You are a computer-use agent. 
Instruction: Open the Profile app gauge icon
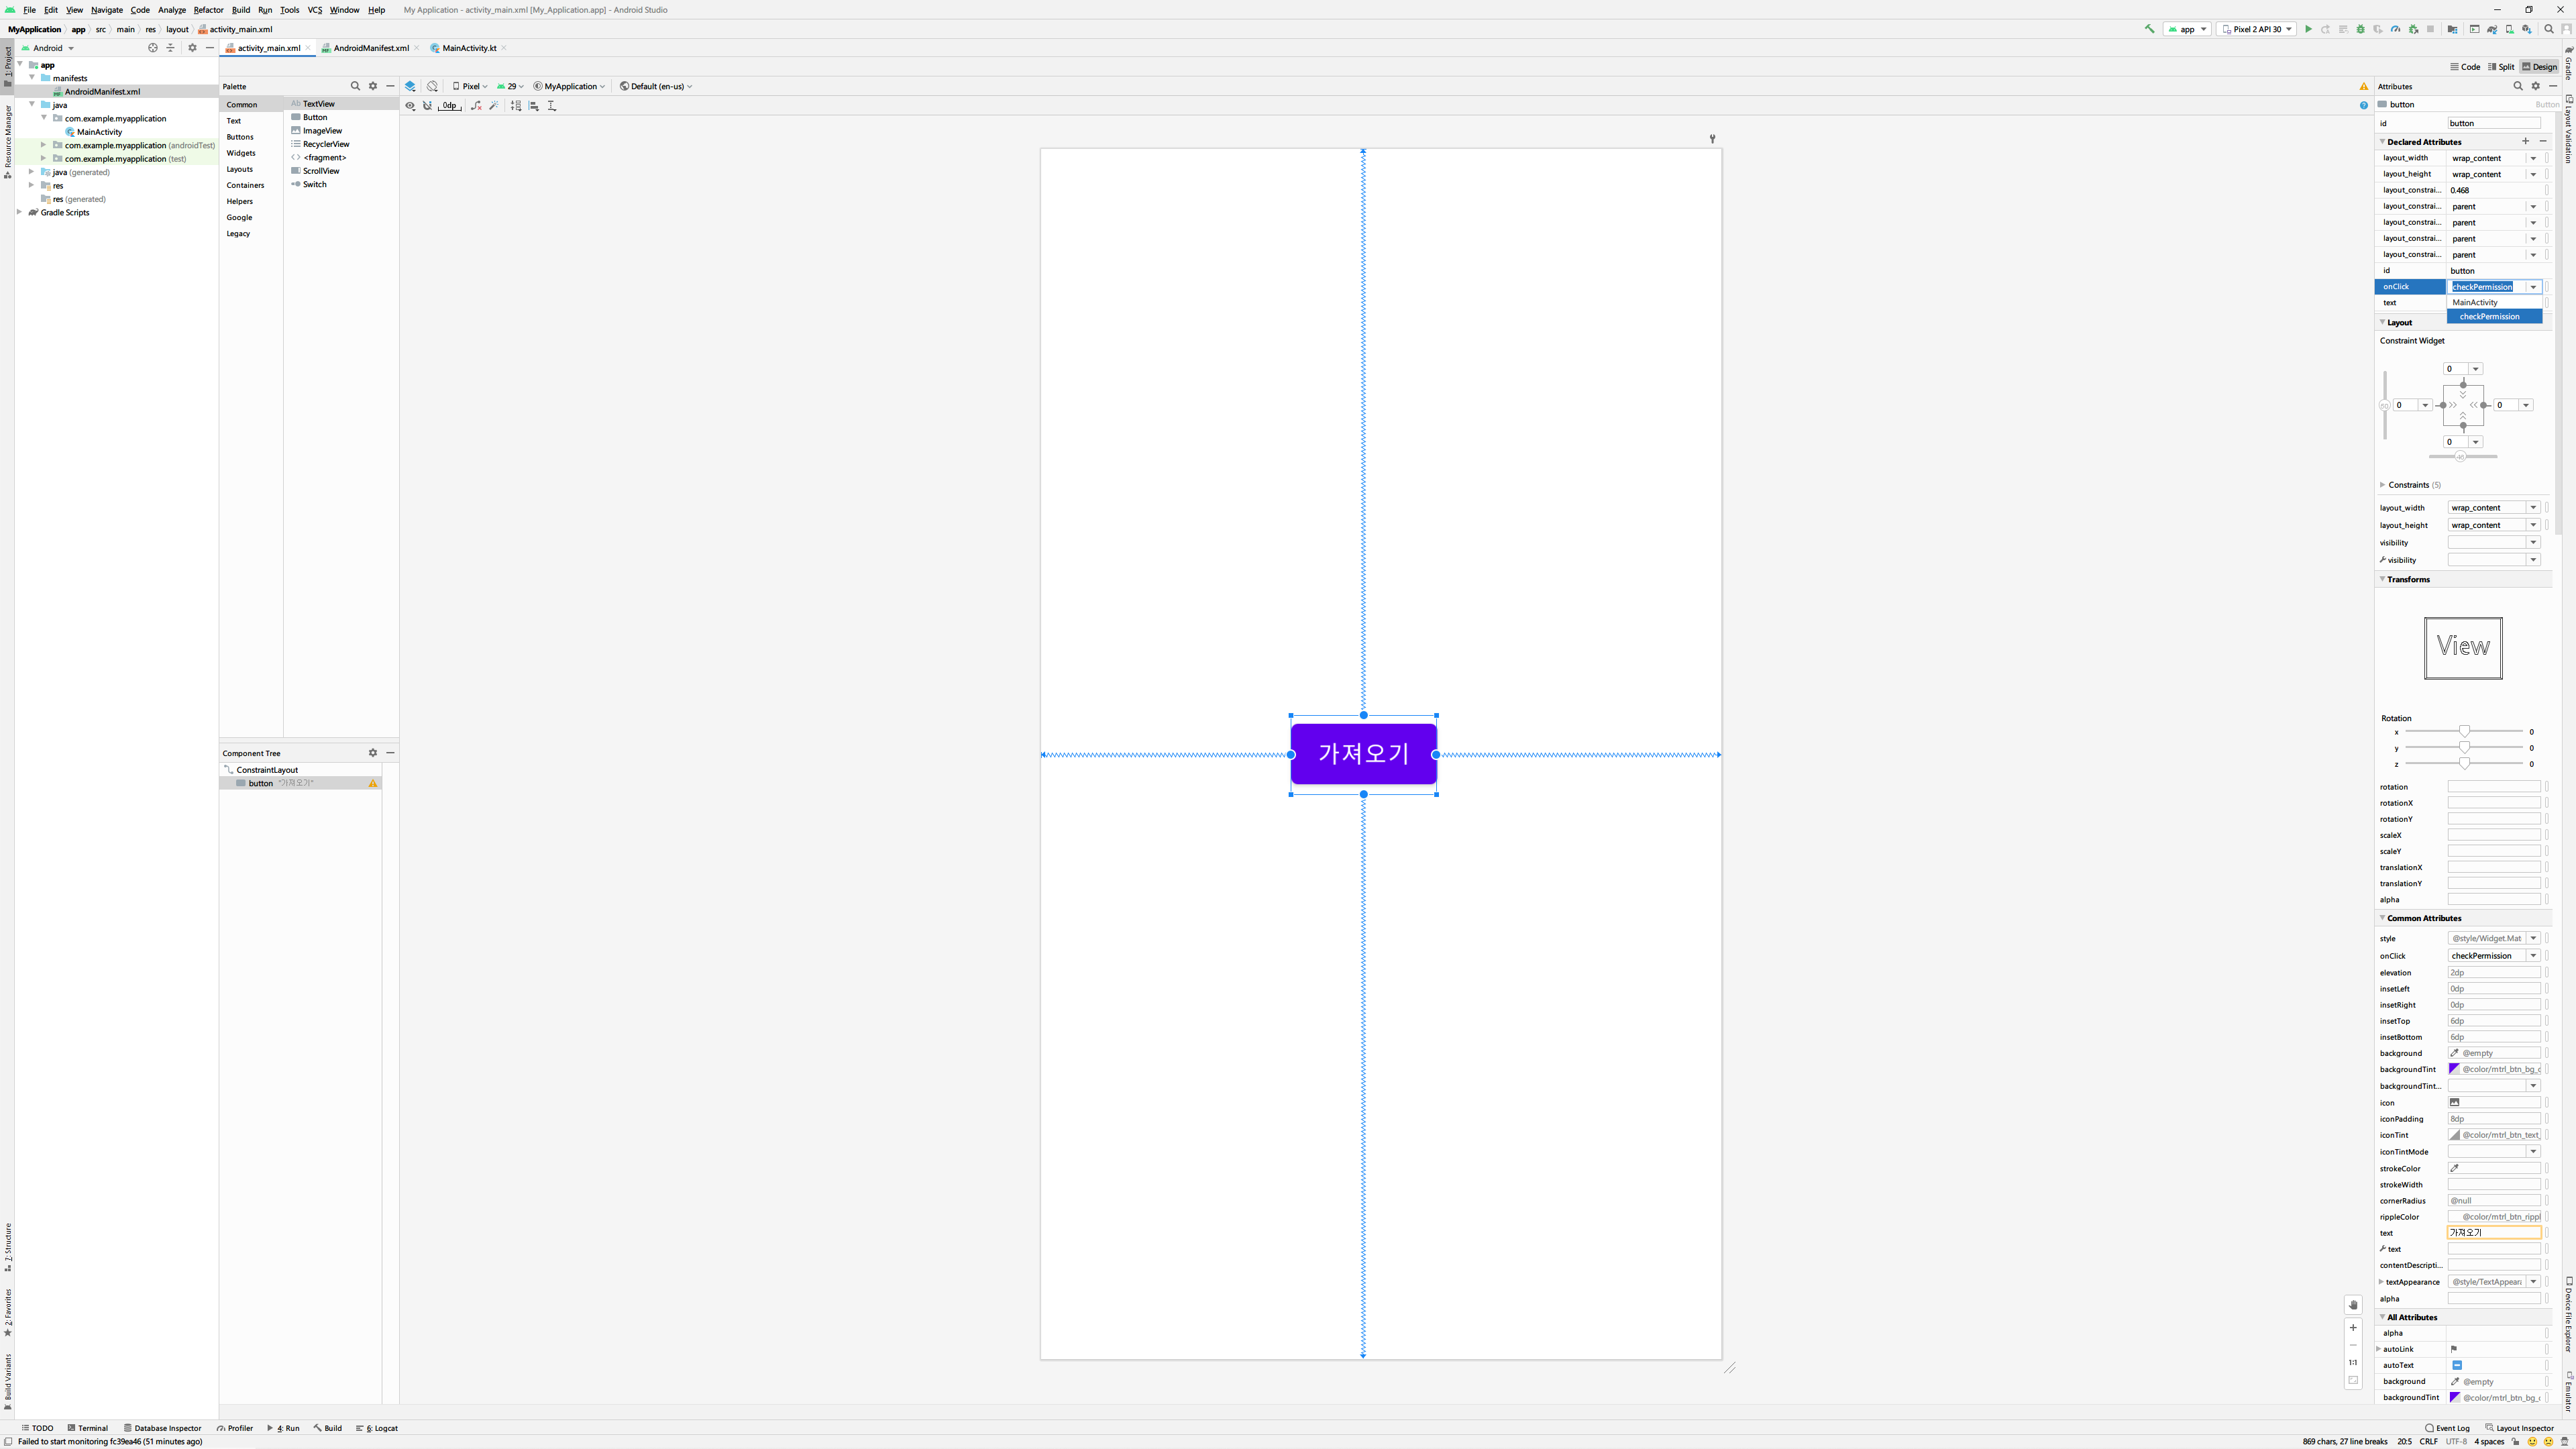click(x=2395, y=29)
